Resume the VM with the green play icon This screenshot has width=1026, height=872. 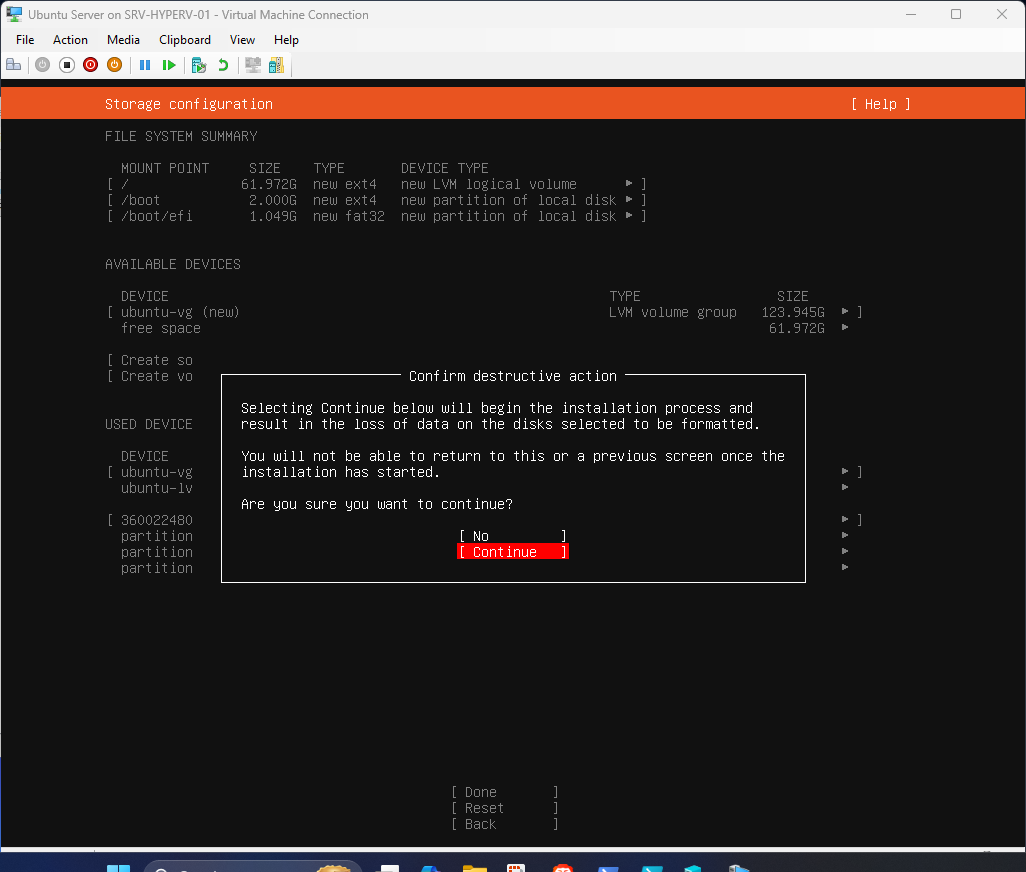coord(170,64)
